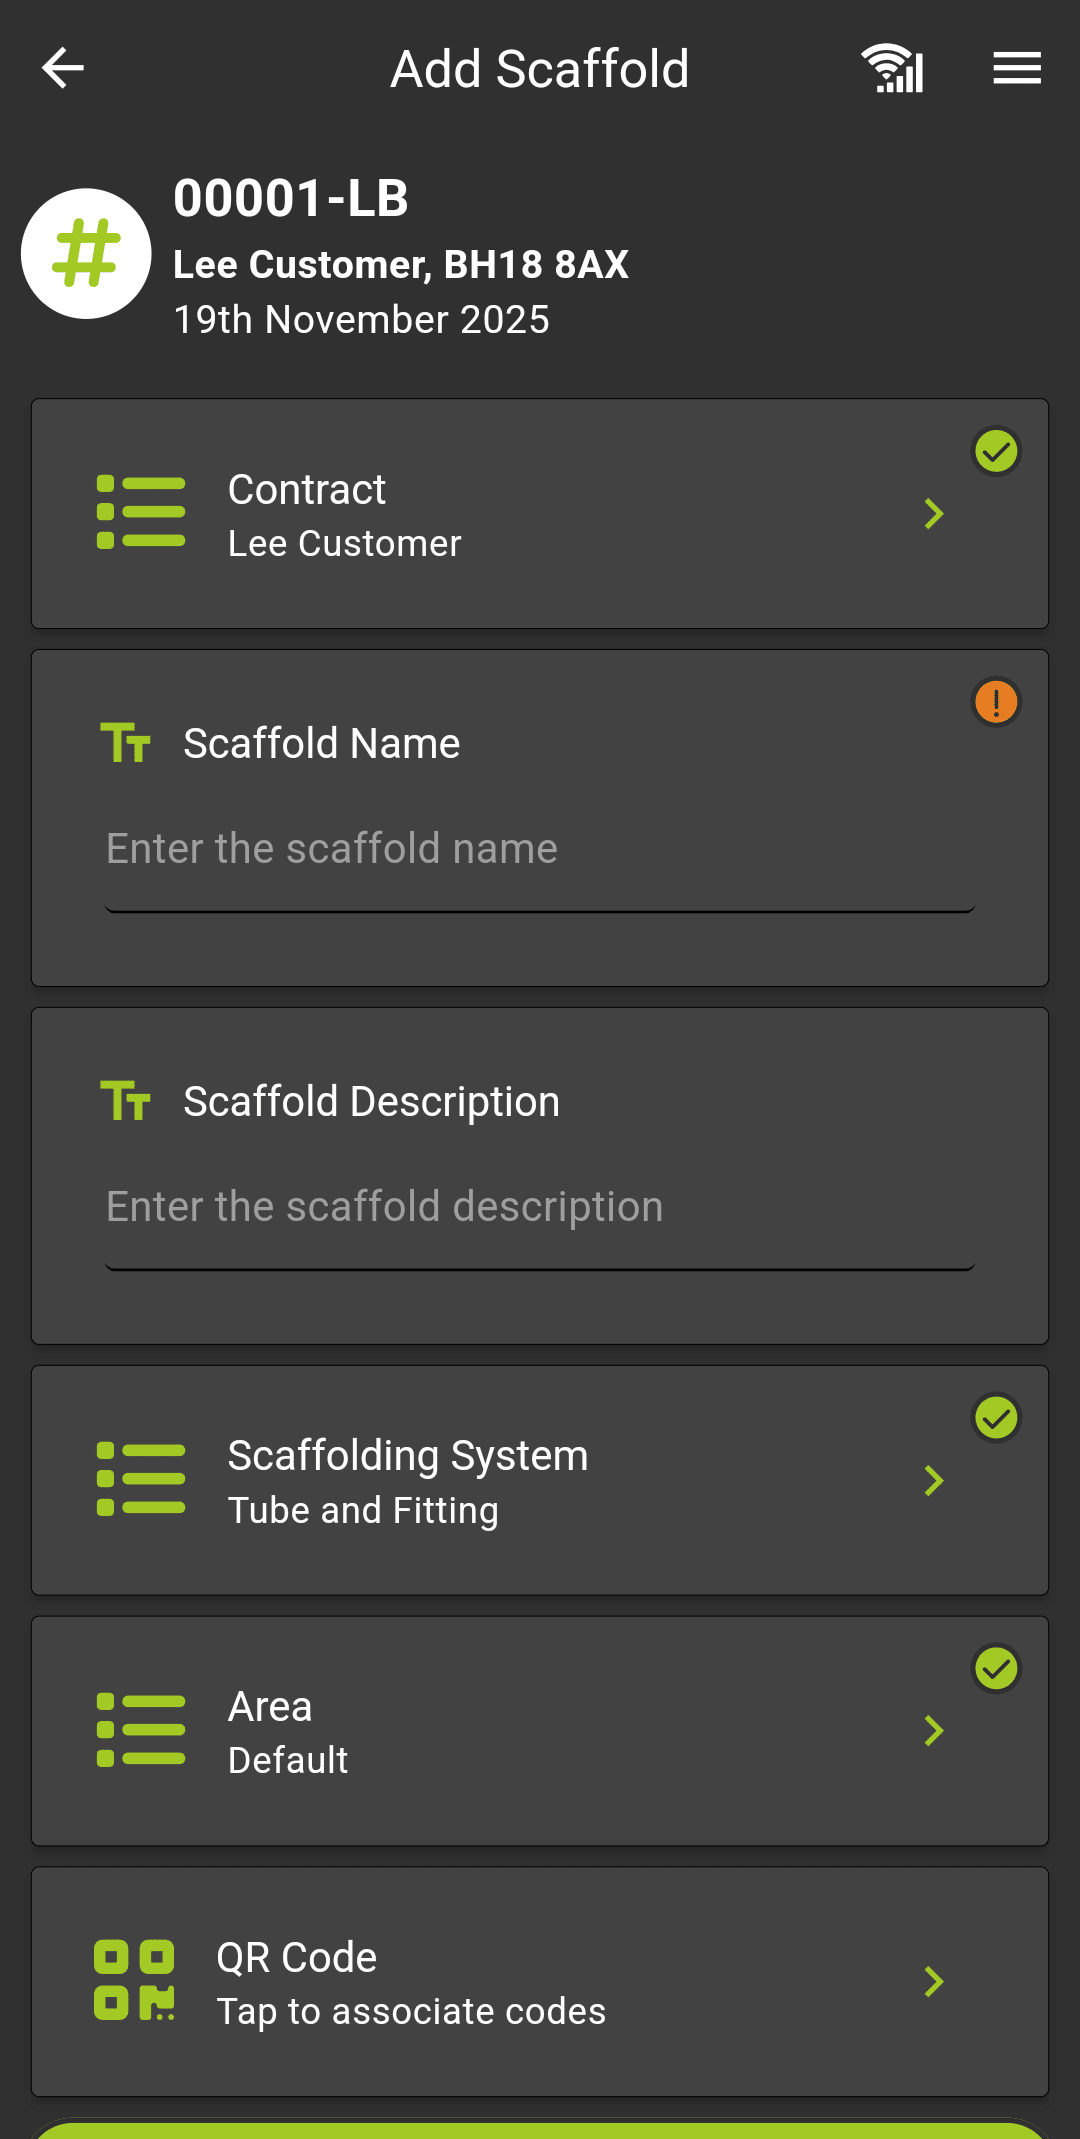Screen dimensions: 1080x2139
Task: Tap the Scaffolding System list icon
Action: click(140, 1479)
